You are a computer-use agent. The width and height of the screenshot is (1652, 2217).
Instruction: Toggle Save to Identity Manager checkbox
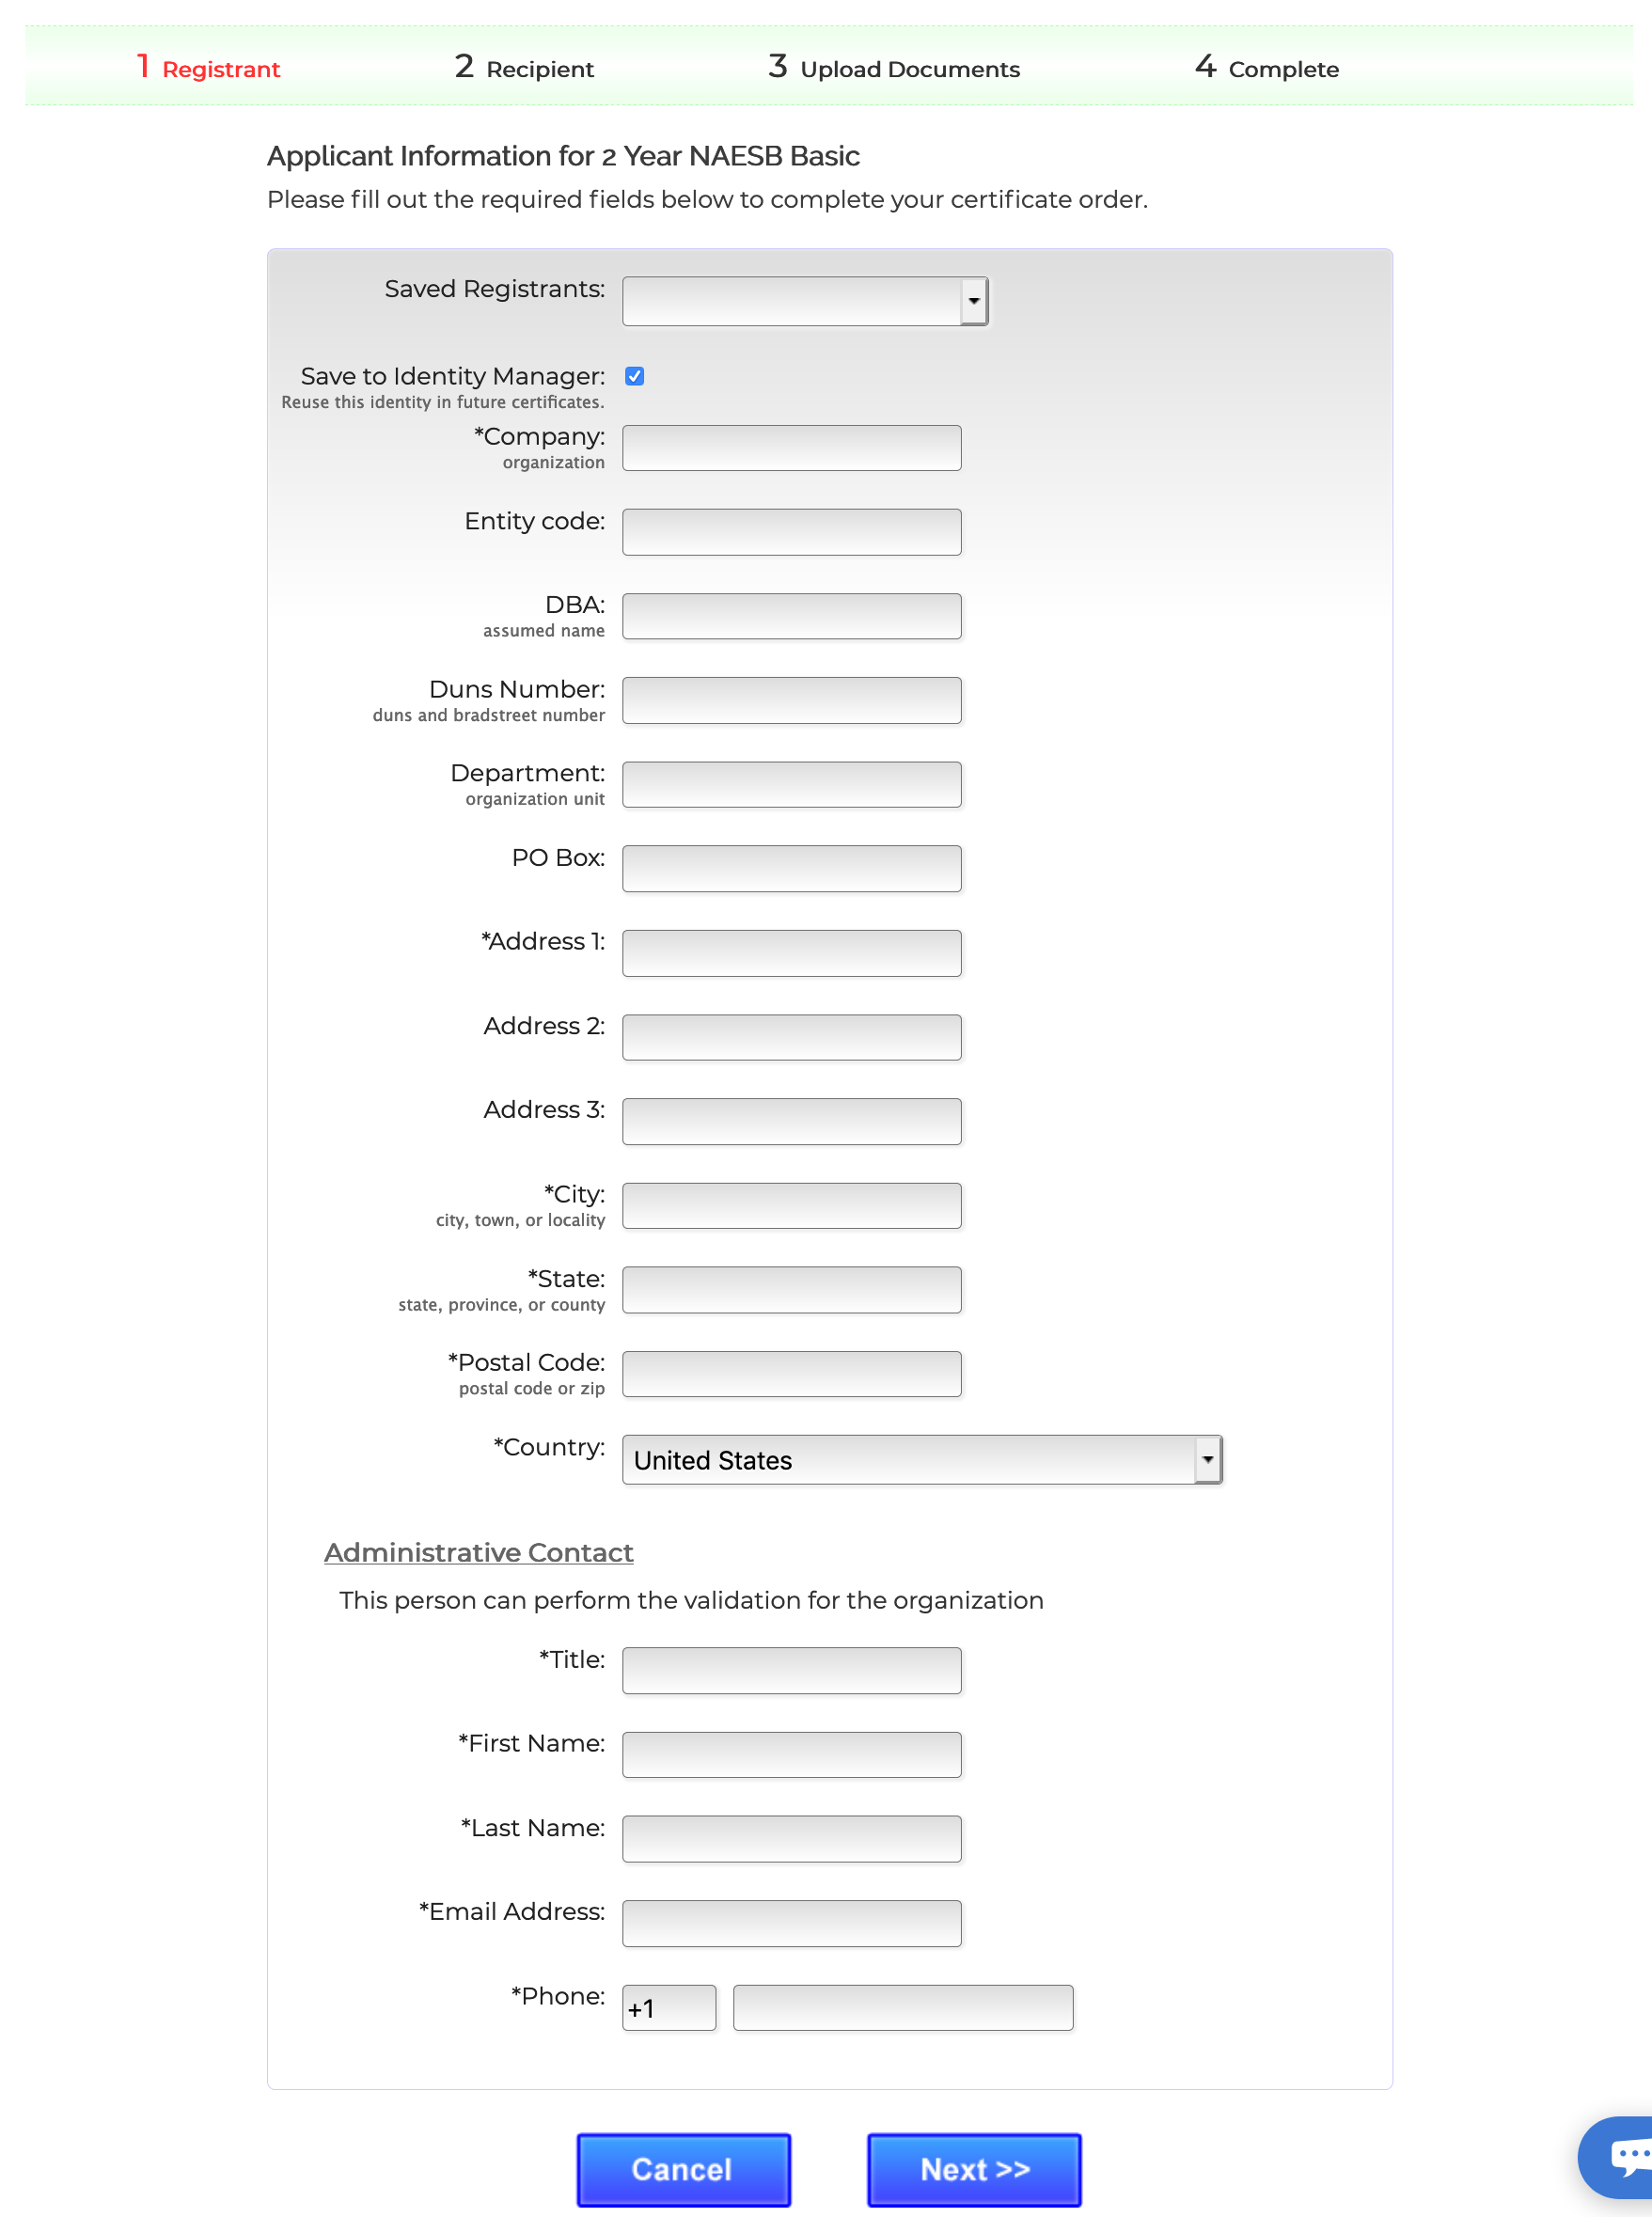click(x=634, y=376)
